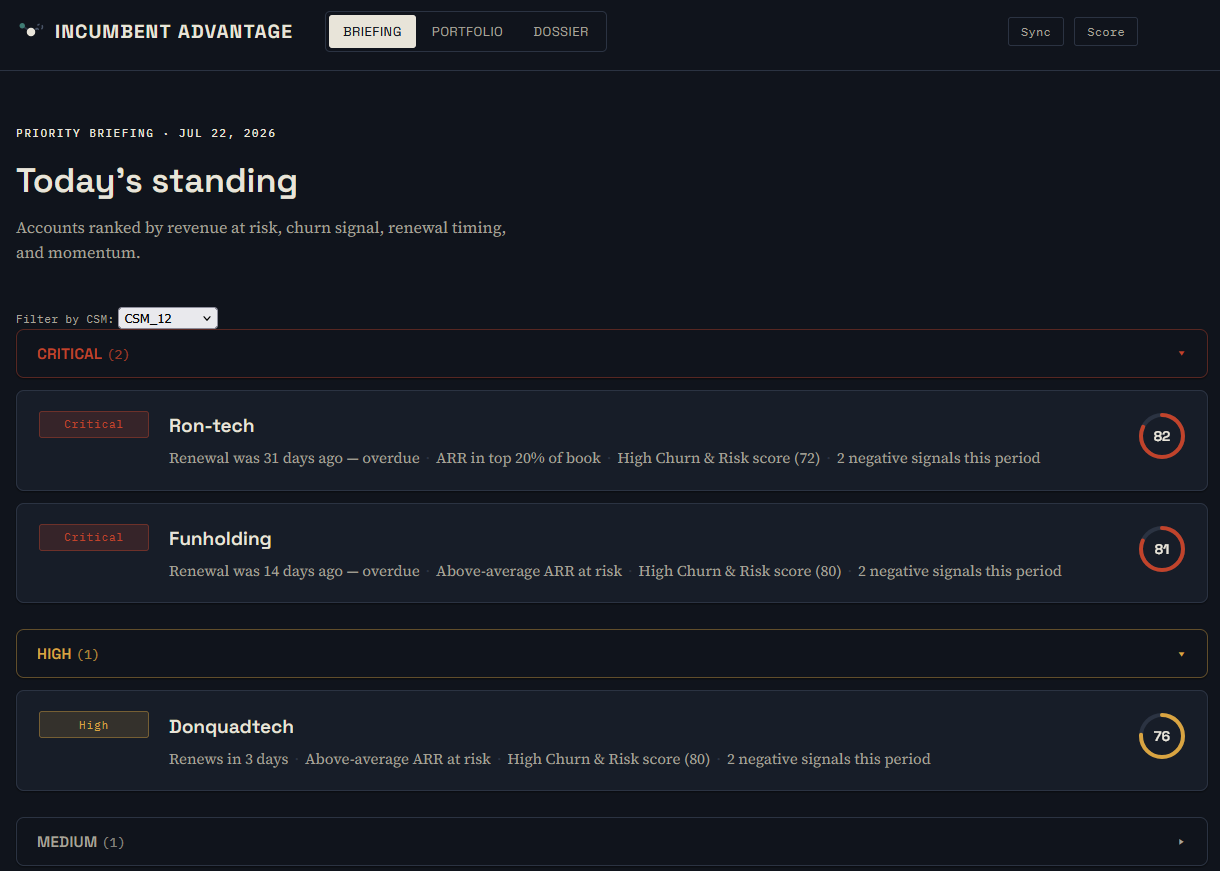Image resolution: width=1220 pixels, height=871 pixels.
Task: Open the Briefing tab
Action: [372, 31]
